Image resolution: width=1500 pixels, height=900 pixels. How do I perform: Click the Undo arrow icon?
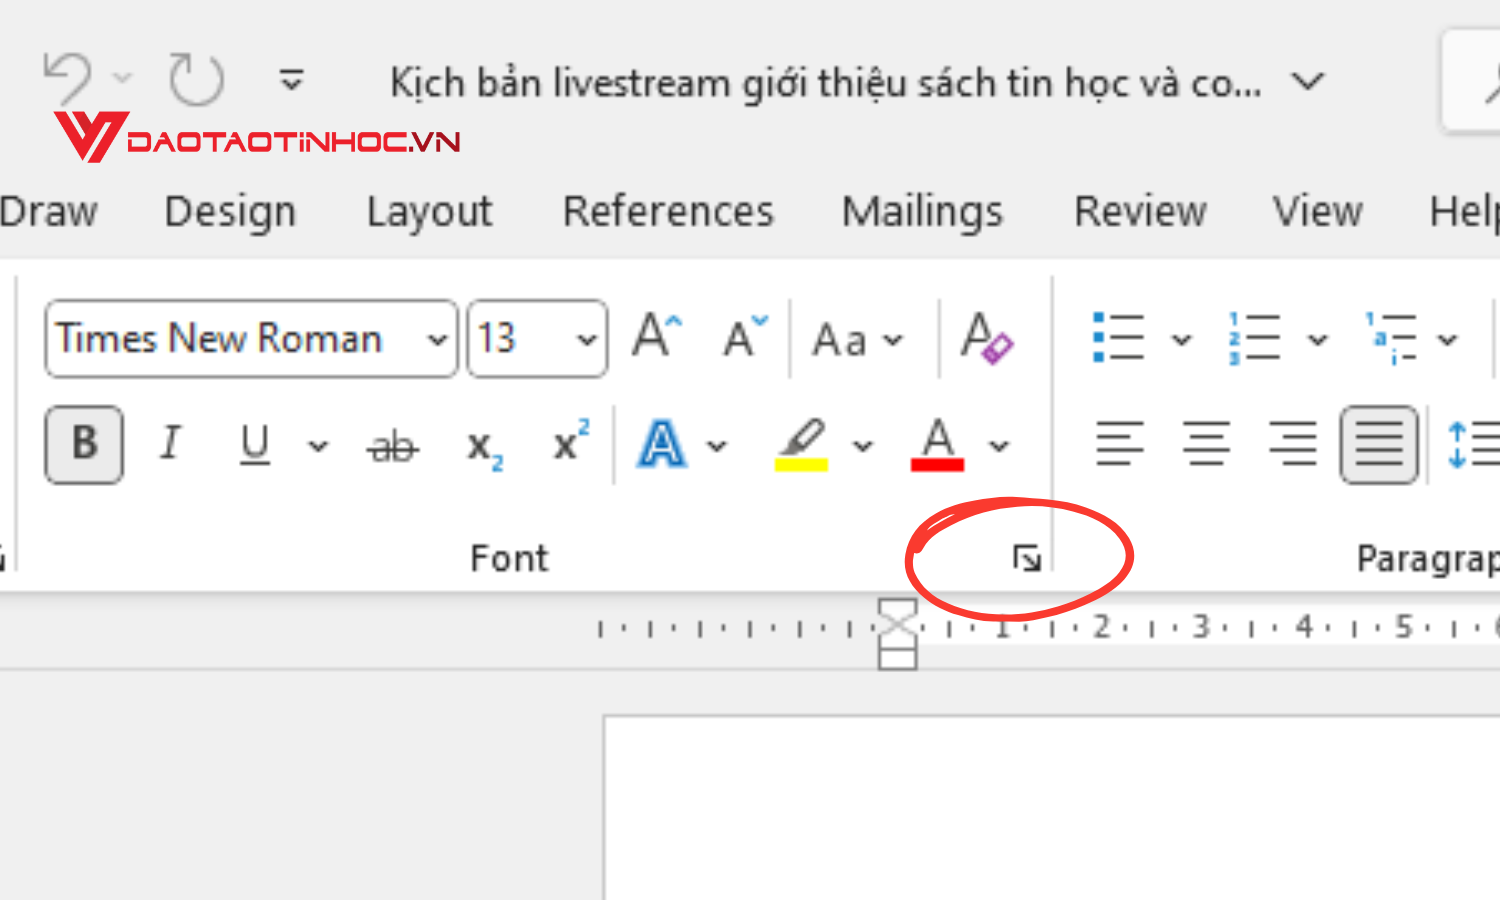point(67,78)
